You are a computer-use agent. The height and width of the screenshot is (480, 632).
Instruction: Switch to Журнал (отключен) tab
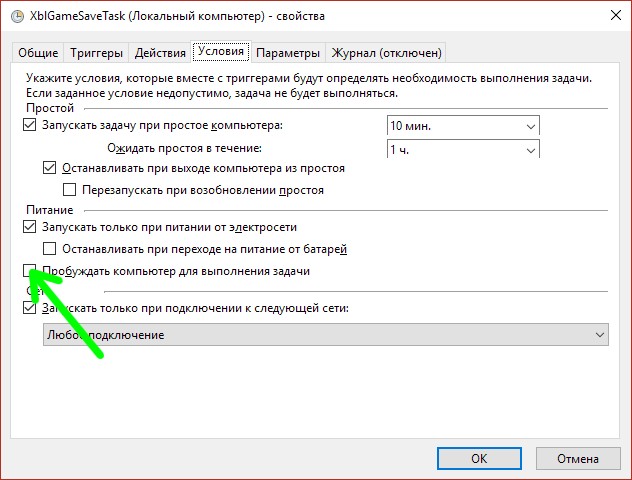tap(386, 53)
